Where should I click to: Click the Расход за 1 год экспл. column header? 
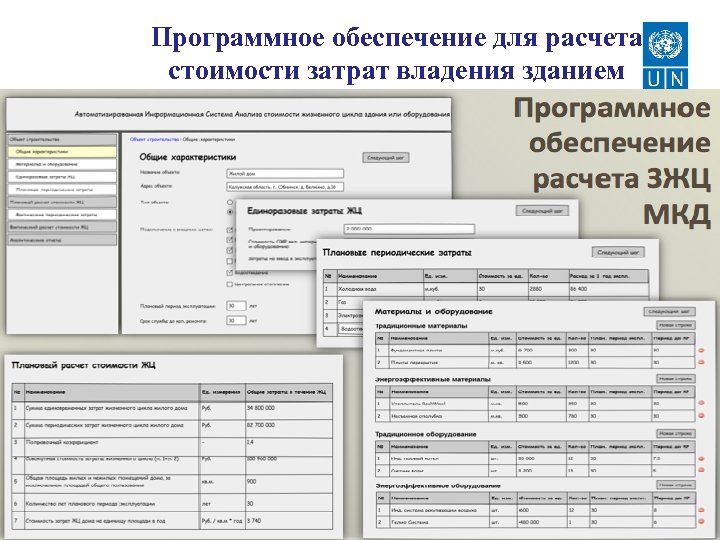tap(608, 276)
